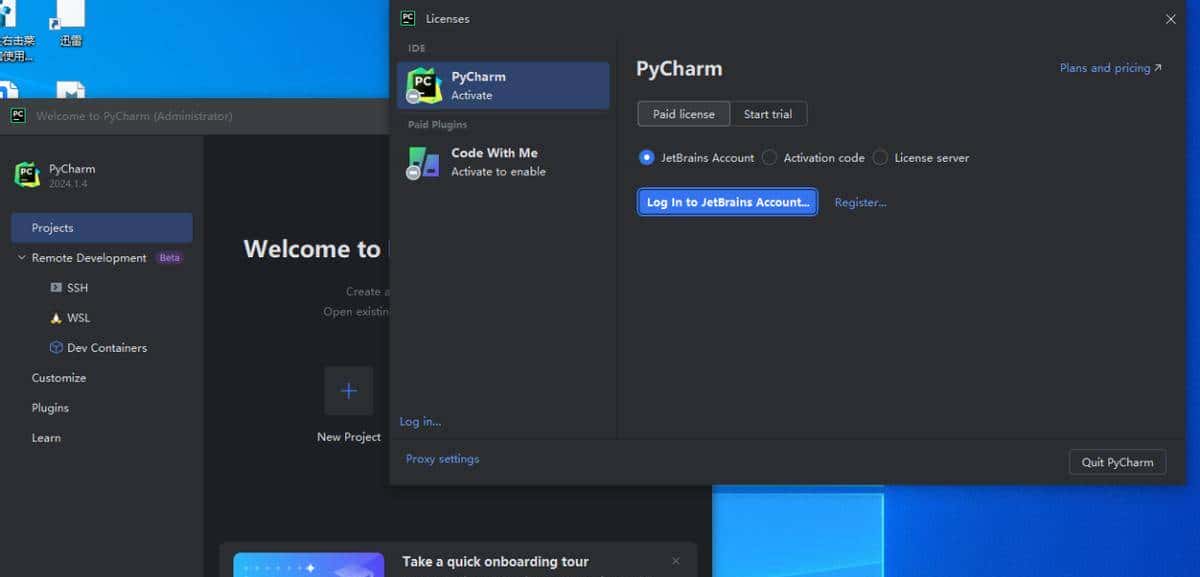This screenshot has height=577, width=1200.
Task: Click Log In to JetBrains Account
Action: 726,202
